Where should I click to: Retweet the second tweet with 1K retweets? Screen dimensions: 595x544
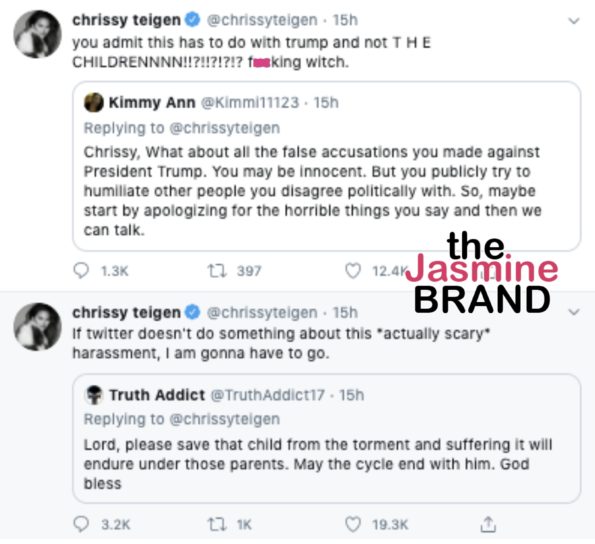[x=217, y=524]
